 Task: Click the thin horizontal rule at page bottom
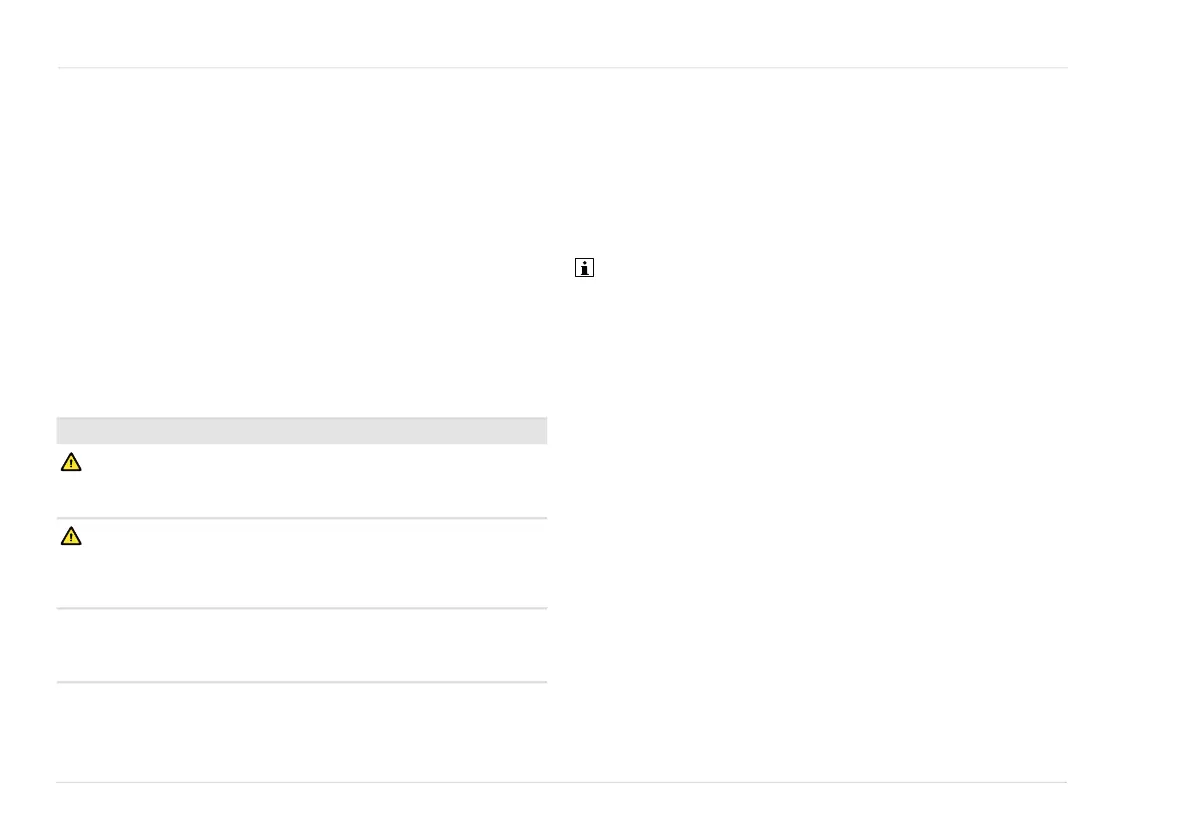561,782
